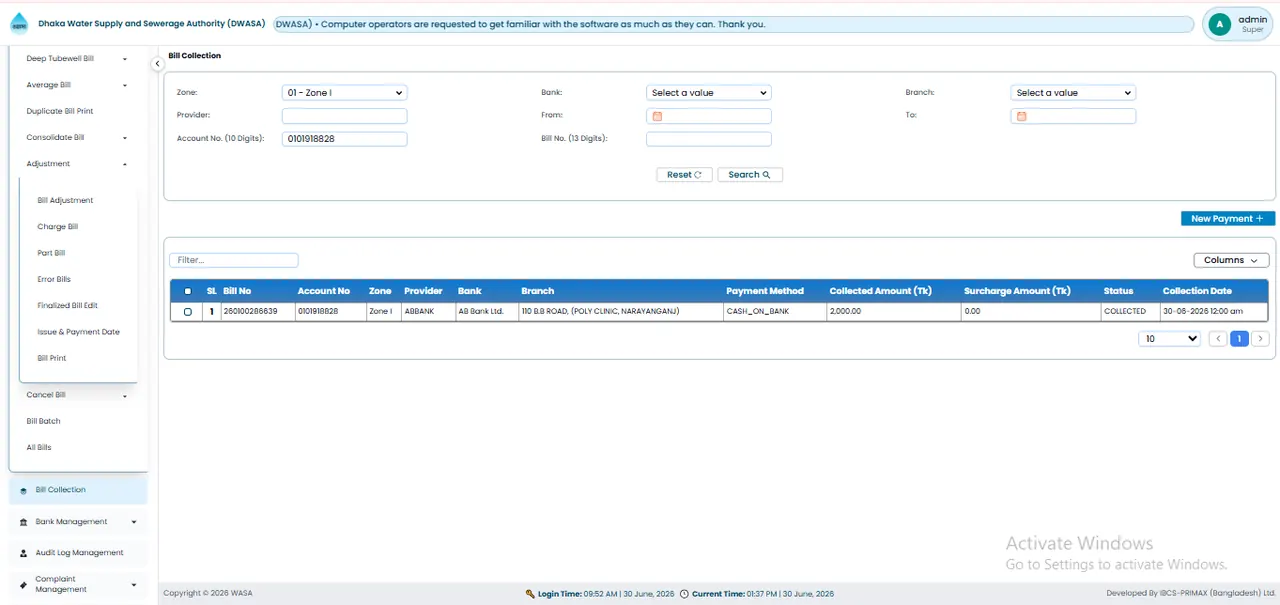Open the To date calendar icon
The height and width of the screenshot is (605, 1280).
(1022, 116)
